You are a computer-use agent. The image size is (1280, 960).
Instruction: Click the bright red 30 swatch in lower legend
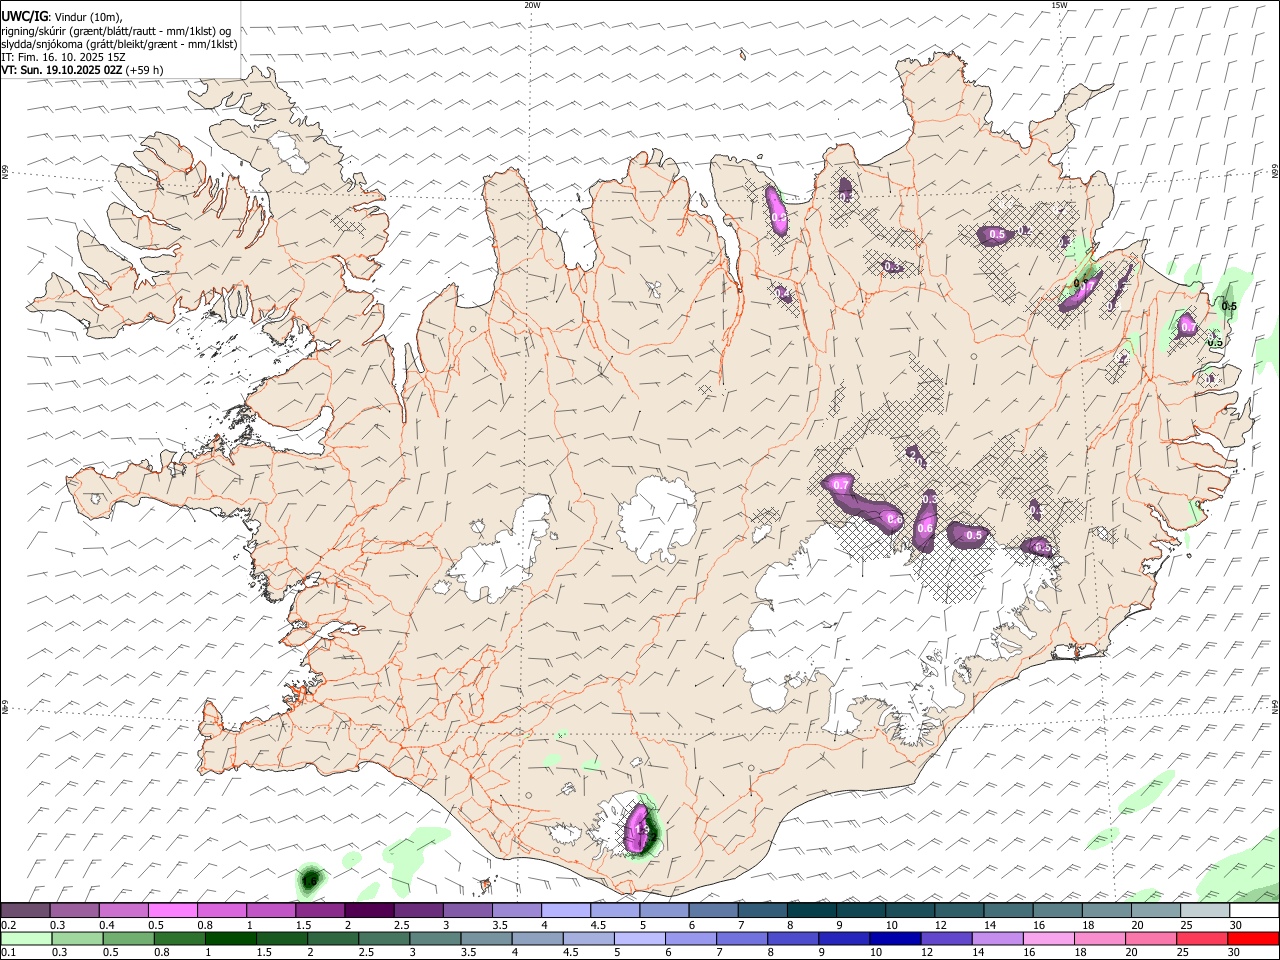(x=1253, y=938)
